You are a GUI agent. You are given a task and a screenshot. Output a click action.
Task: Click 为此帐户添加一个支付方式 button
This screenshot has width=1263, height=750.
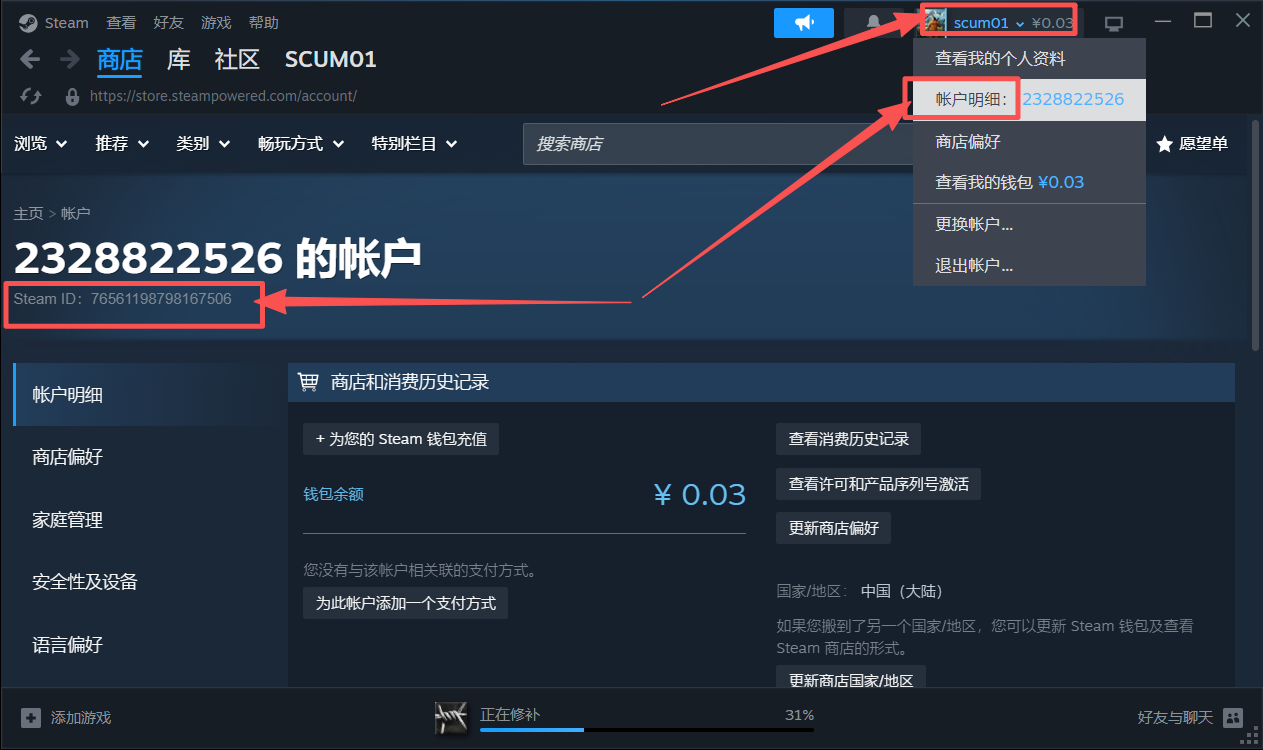405,603
